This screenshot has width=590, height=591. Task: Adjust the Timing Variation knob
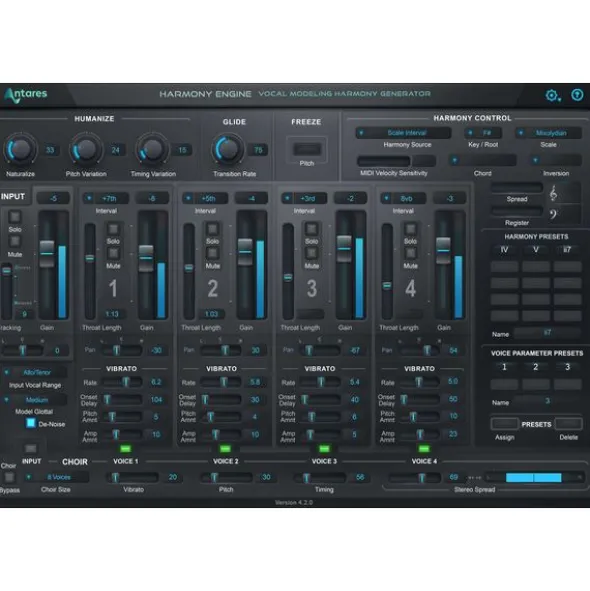tap(152, 149)
